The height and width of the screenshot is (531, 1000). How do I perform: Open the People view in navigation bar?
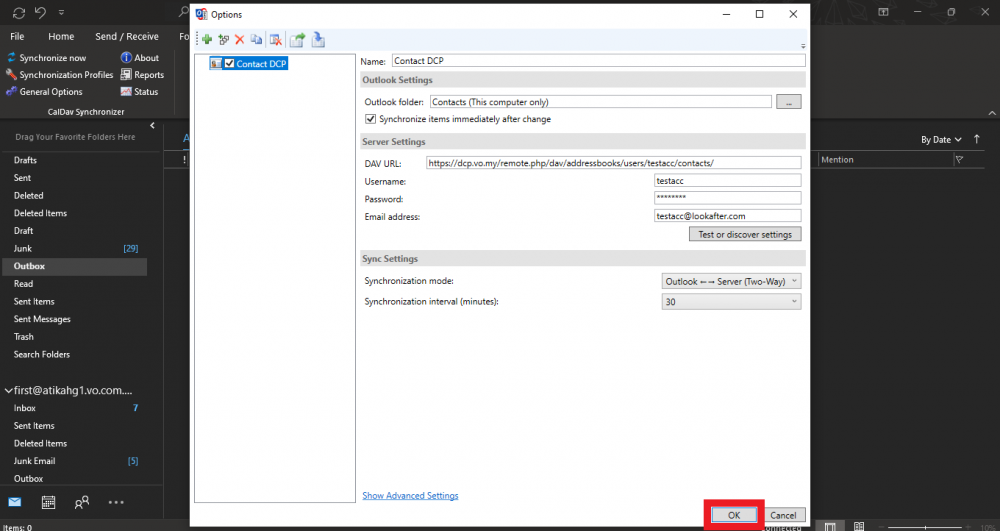pos(82,502)
